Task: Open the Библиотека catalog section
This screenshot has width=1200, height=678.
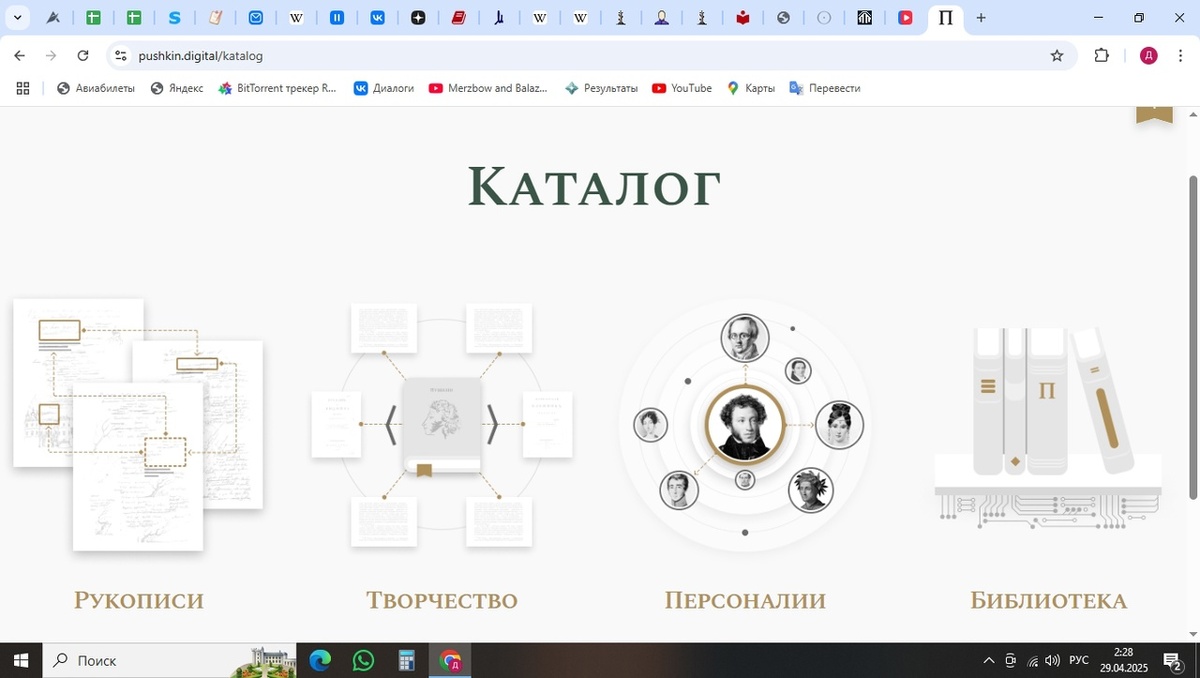Action: [x=1047, y=600]
